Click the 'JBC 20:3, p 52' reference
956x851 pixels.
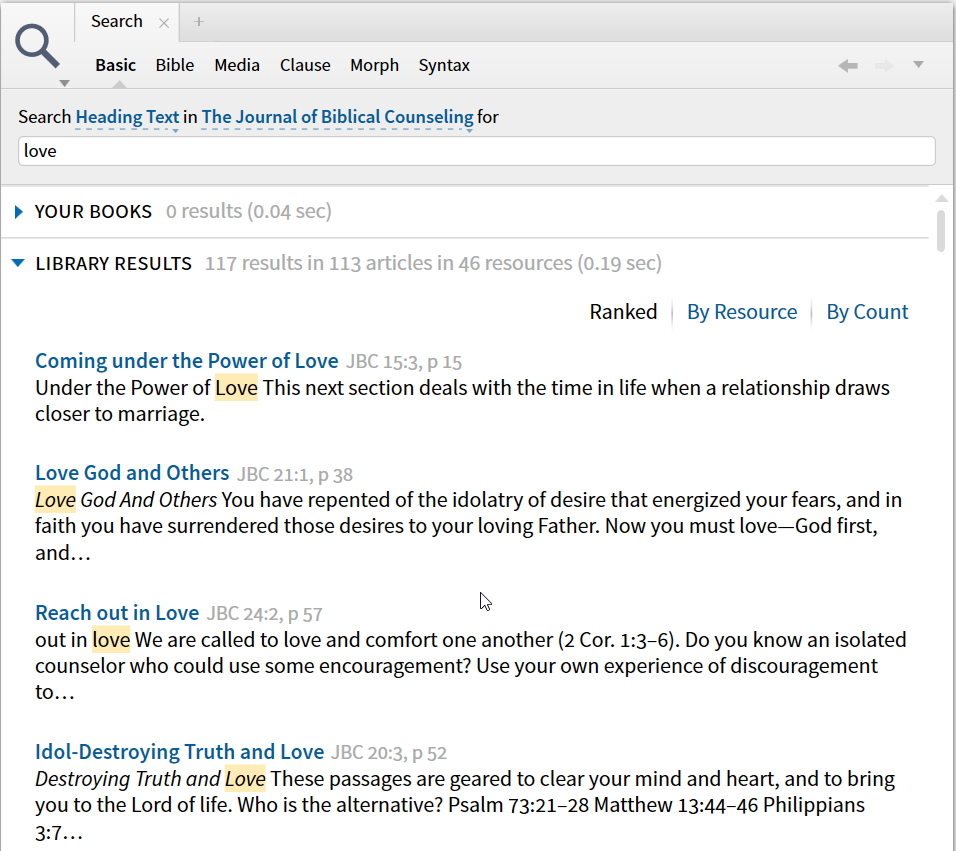point(389,753)
